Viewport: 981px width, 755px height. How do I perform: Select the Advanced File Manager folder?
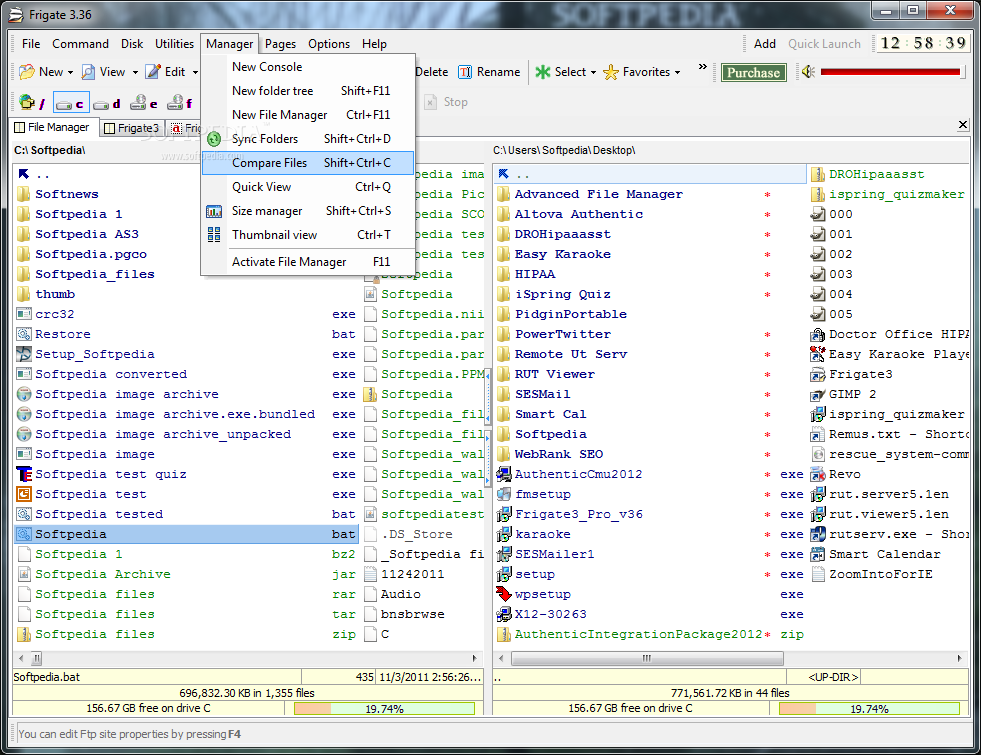pyautogui.click(x=599, y=194)
